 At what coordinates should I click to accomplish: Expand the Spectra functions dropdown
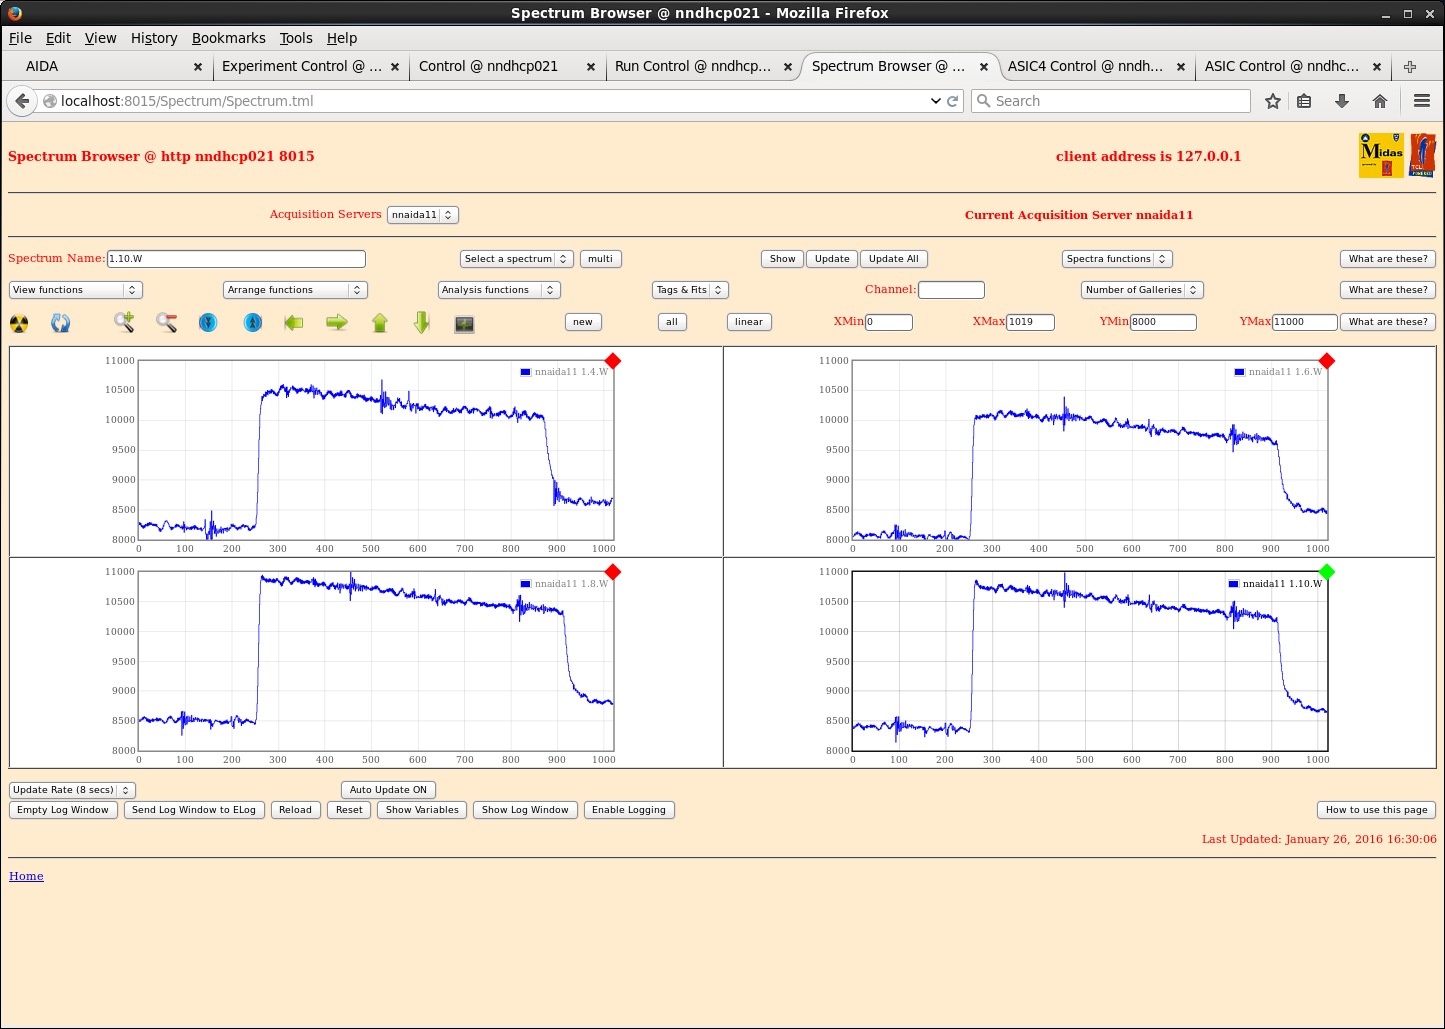coord(1117,259)
